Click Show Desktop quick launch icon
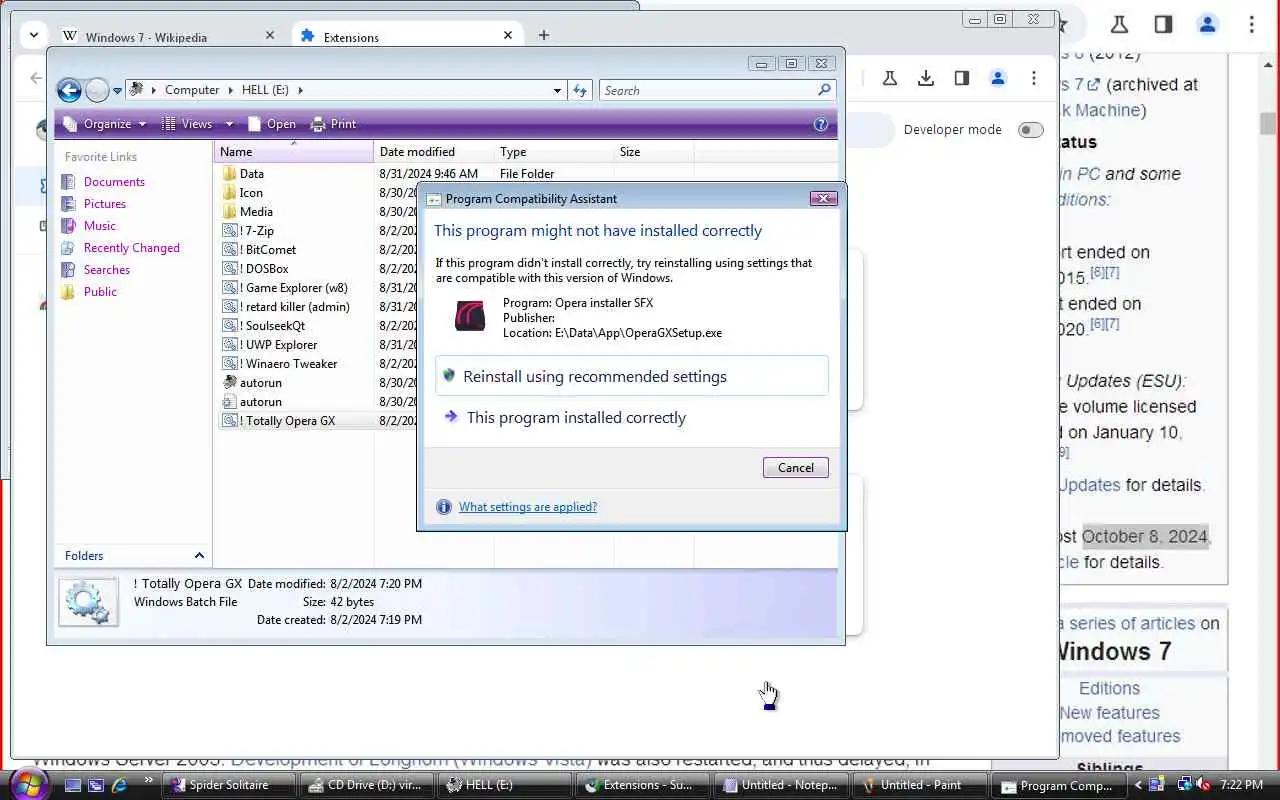The height and width of the screenshot is (800, 1280). tap(72, 785)
